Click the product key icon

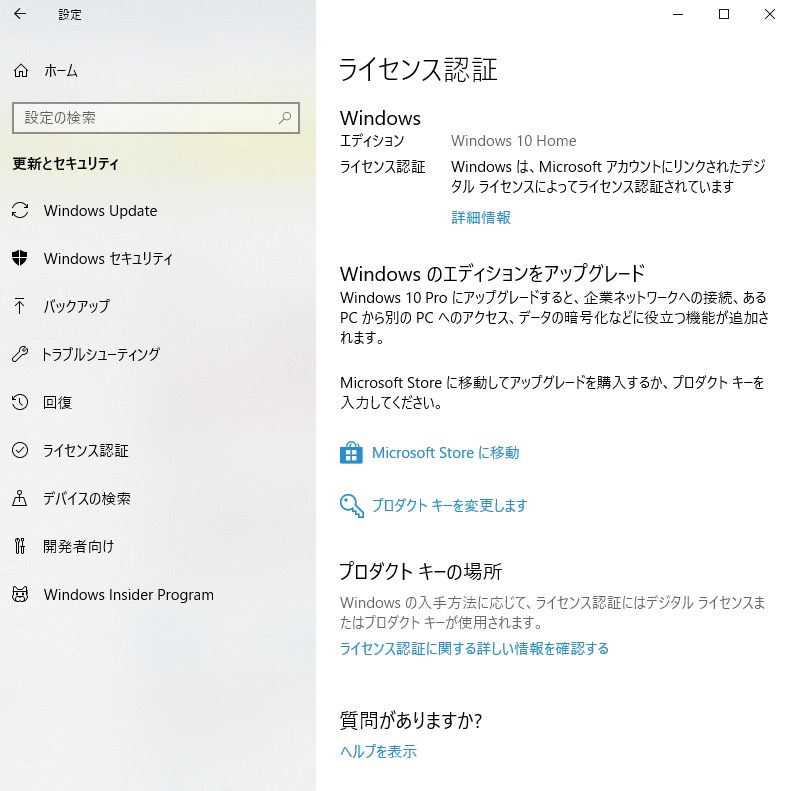[x=351, y=506]
